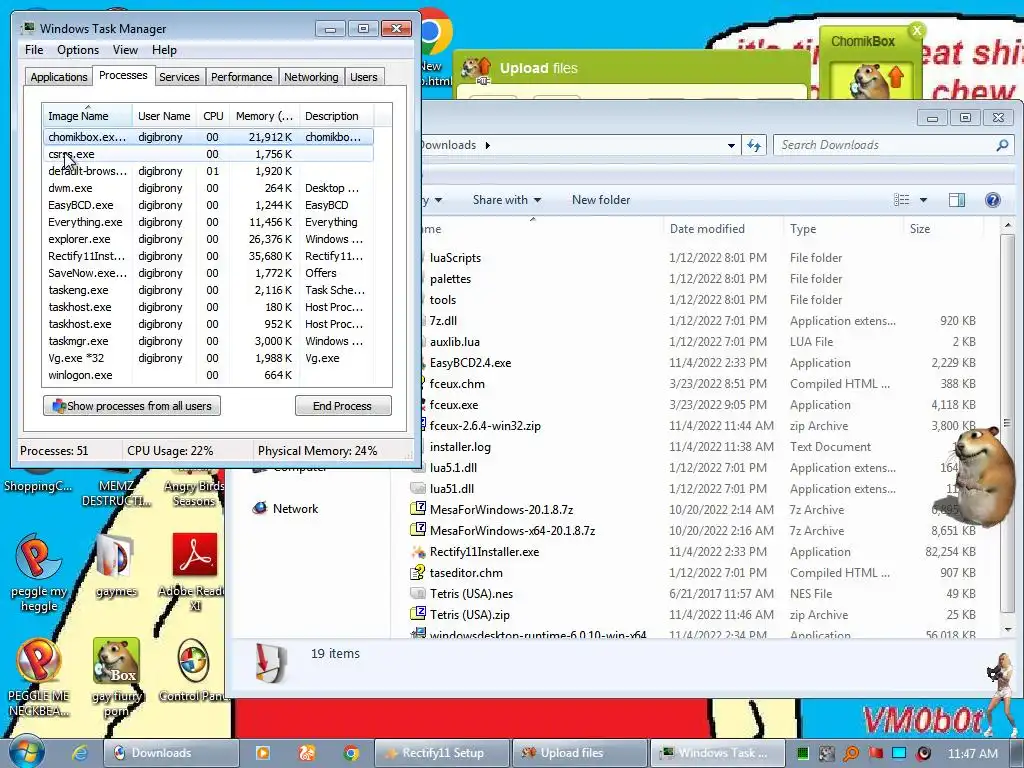Launch Internet Explorer from the taskbar
This screenshot has width=1024, height=768.
coord(80,753)
